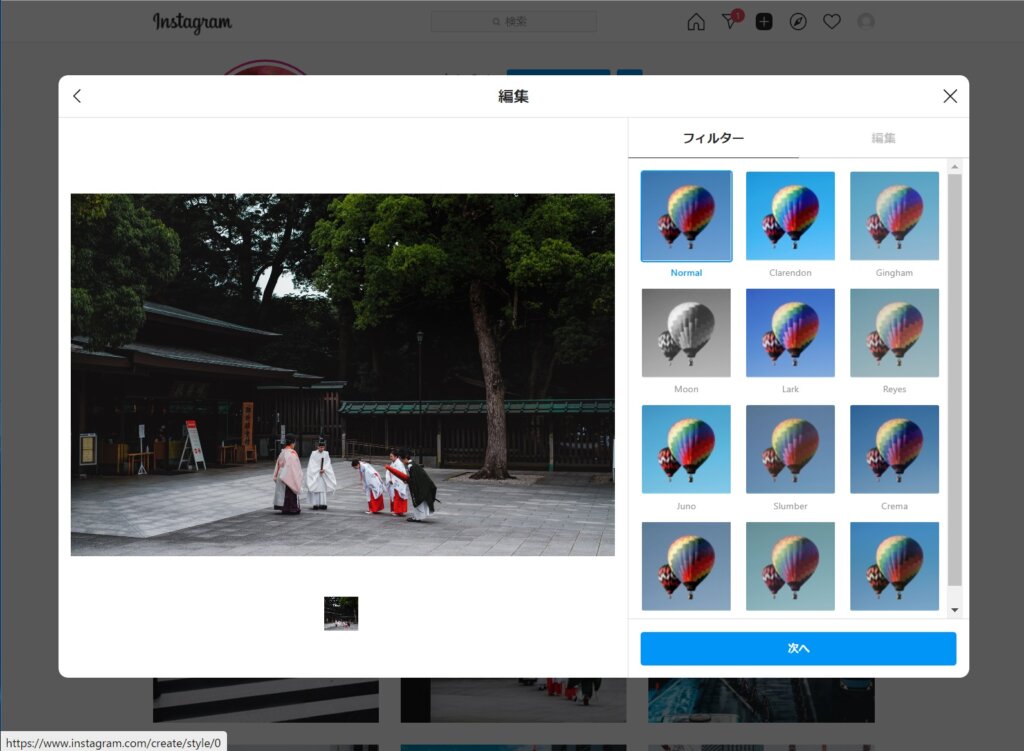Apply the Clarendon filter

pyautogui.click(x=790, y=216)
